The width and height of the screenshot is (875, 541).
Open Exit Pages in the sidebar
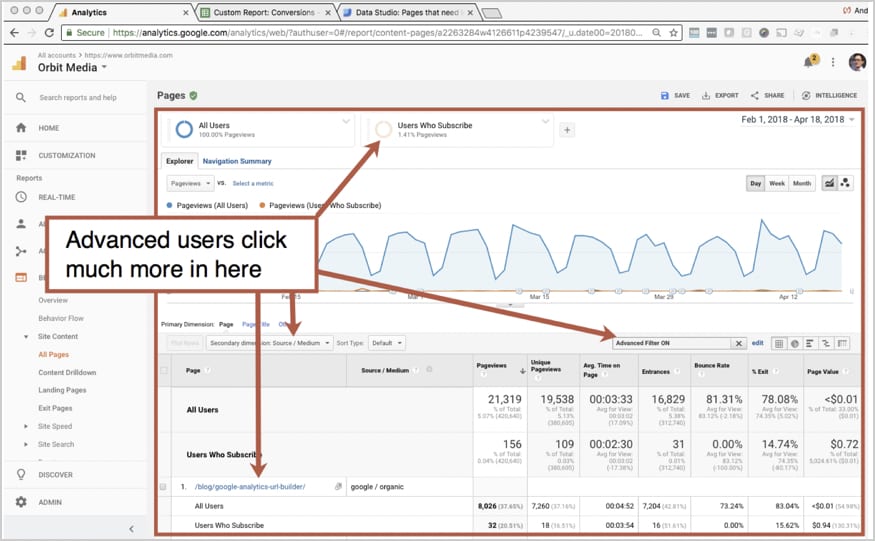click(x=55, y=408)
